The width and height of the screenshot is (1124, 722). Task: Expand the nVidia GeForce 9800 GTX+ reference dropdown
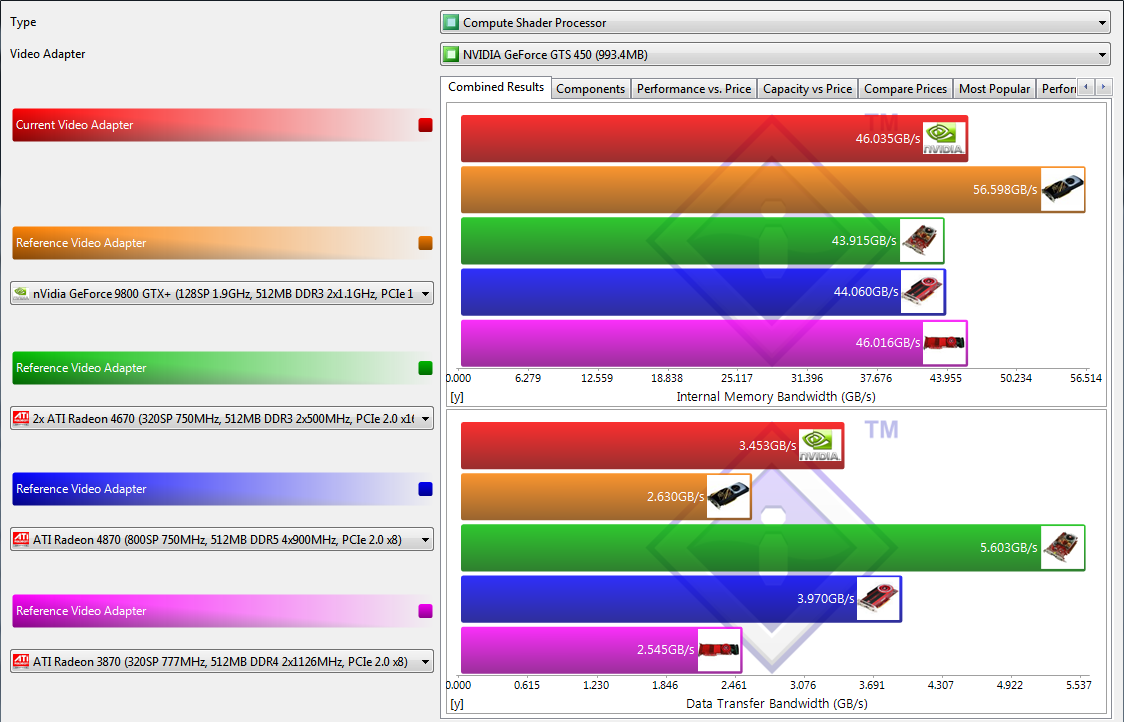click(222, 293)
